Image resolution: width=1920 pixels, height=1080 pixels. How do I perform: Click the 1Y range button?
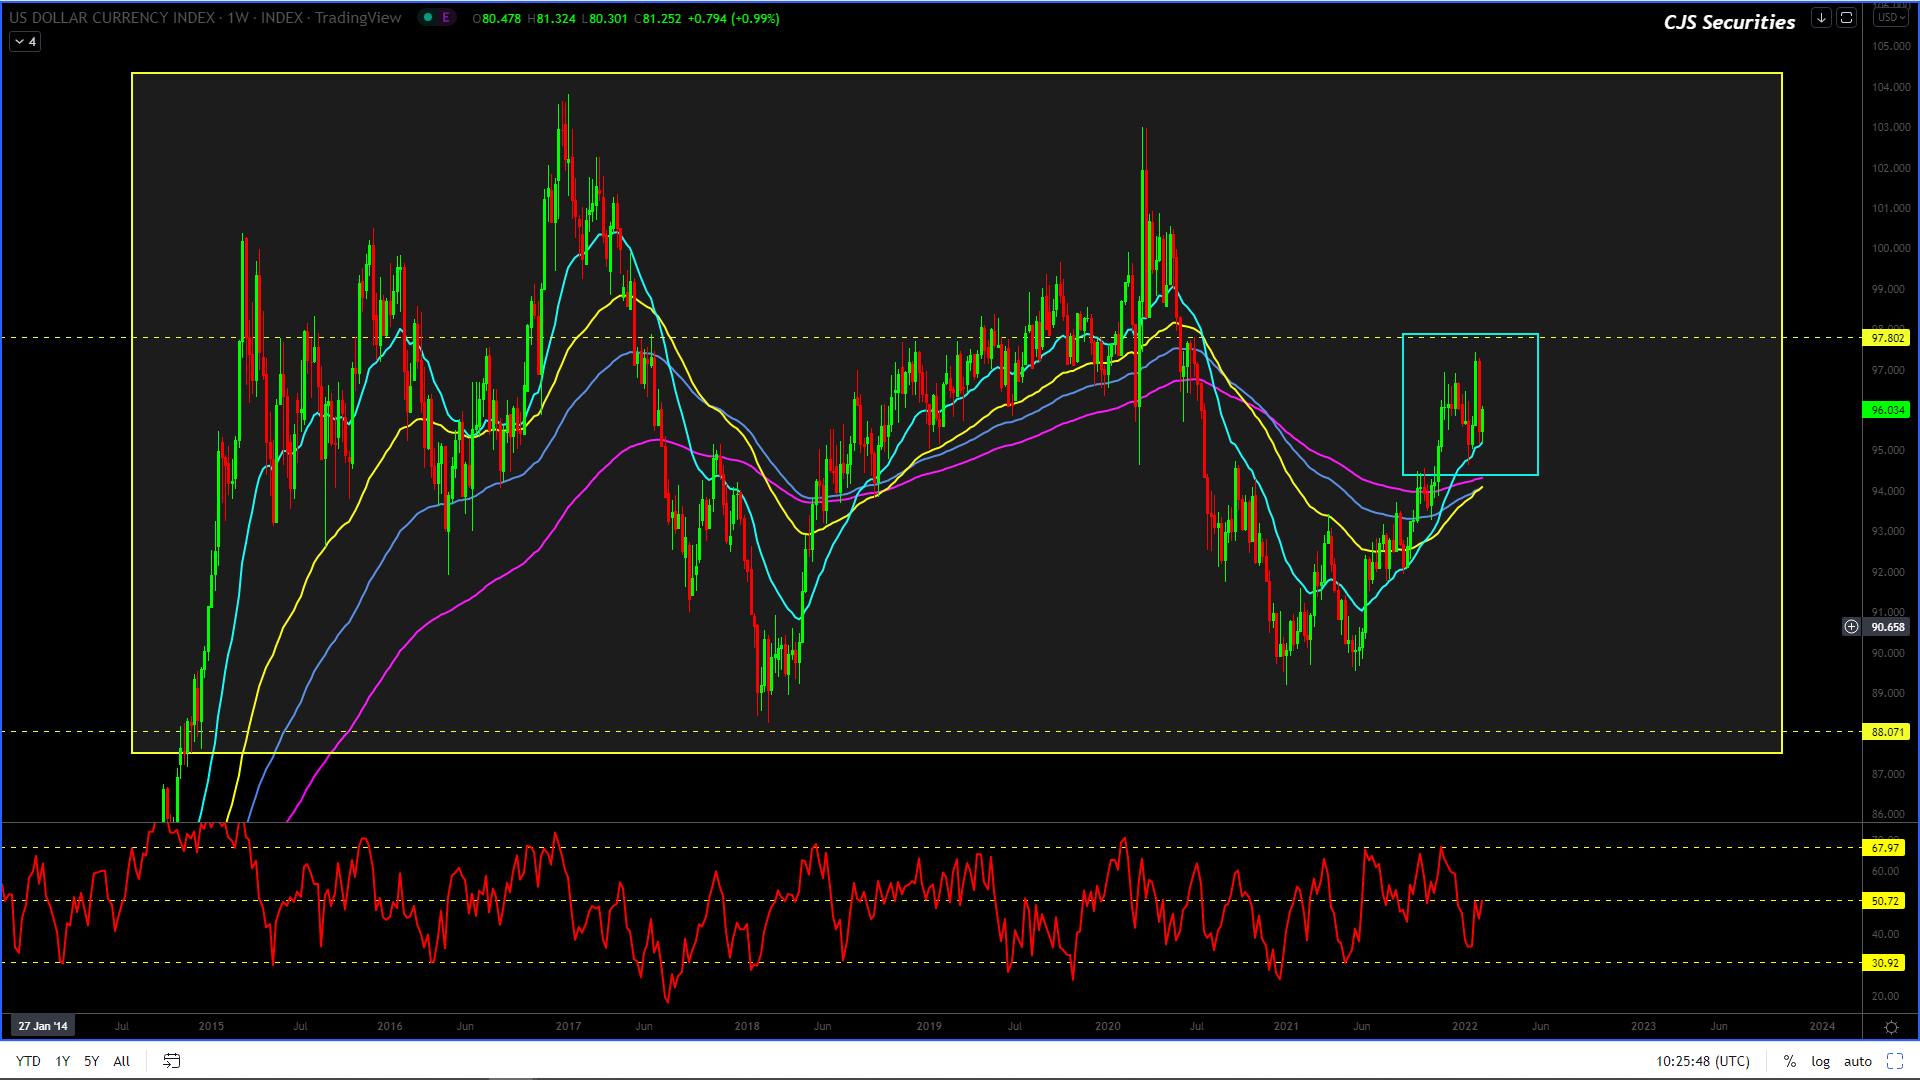[62, 1061]
